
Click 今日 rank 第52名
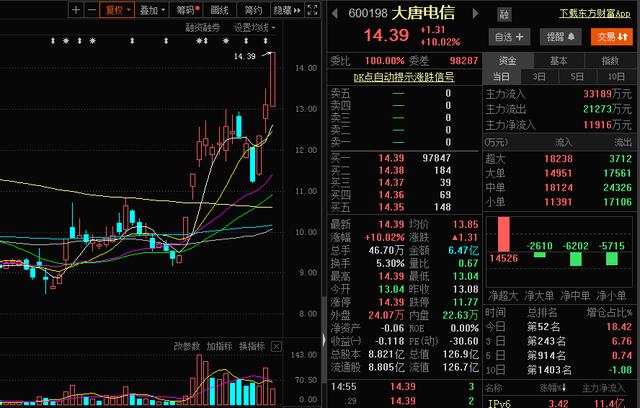click(543, 327)
